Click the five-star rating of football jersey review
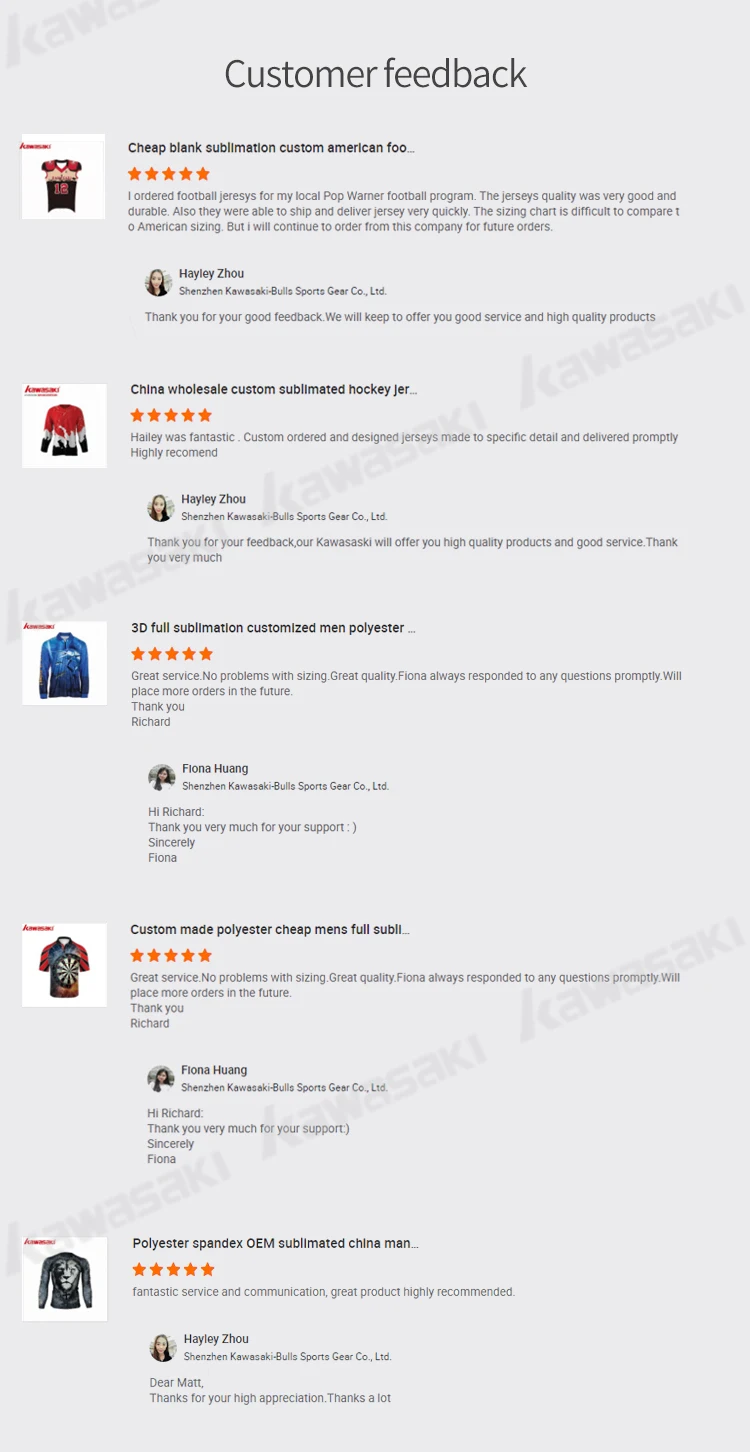Screen dimensions: 750x1452 [169, 174]
